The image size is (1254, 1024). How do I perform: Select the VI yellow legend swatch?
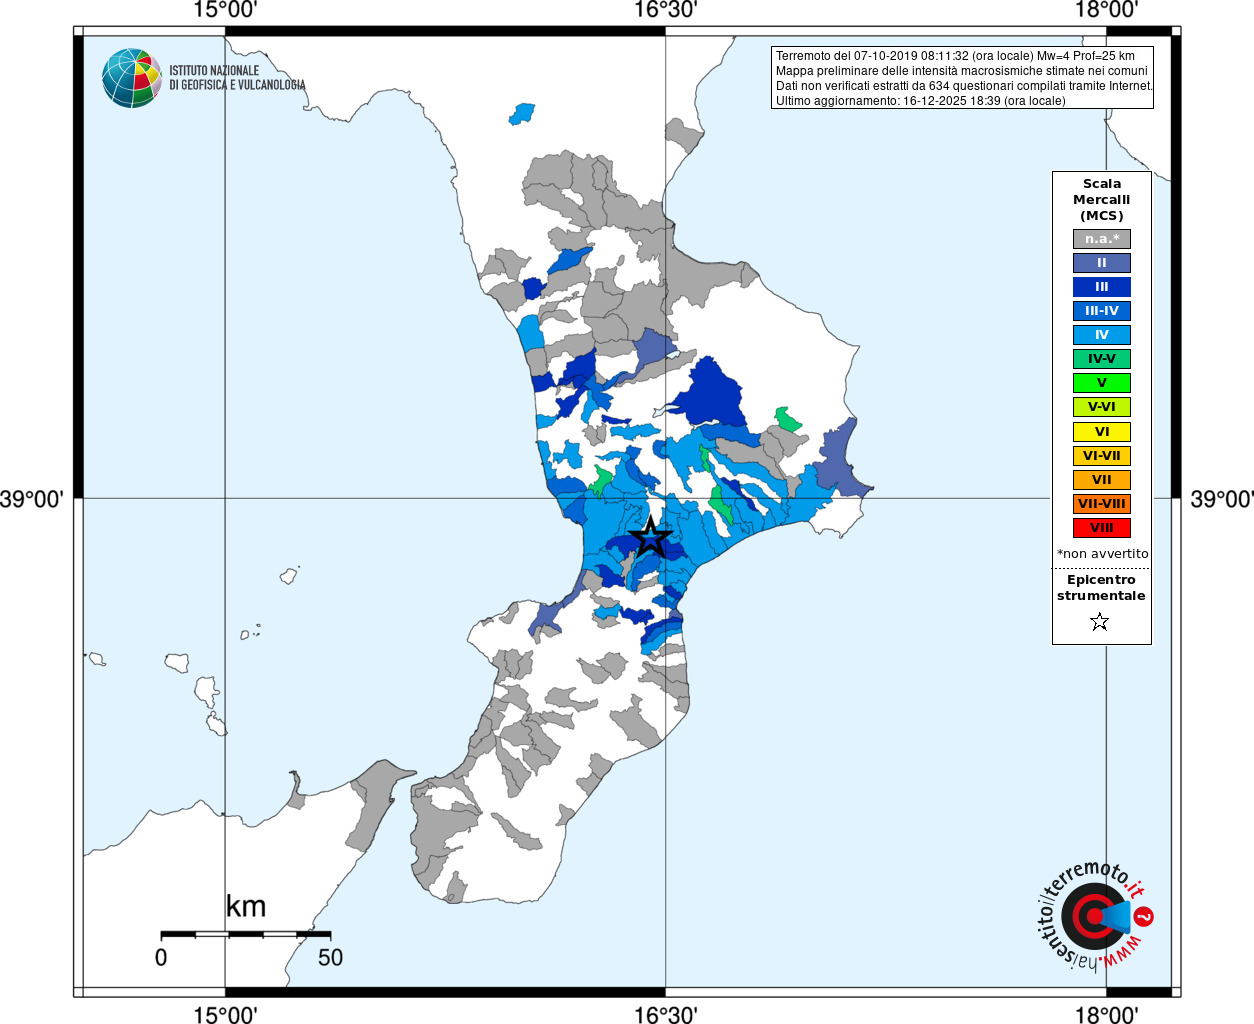click(1102, 432)
